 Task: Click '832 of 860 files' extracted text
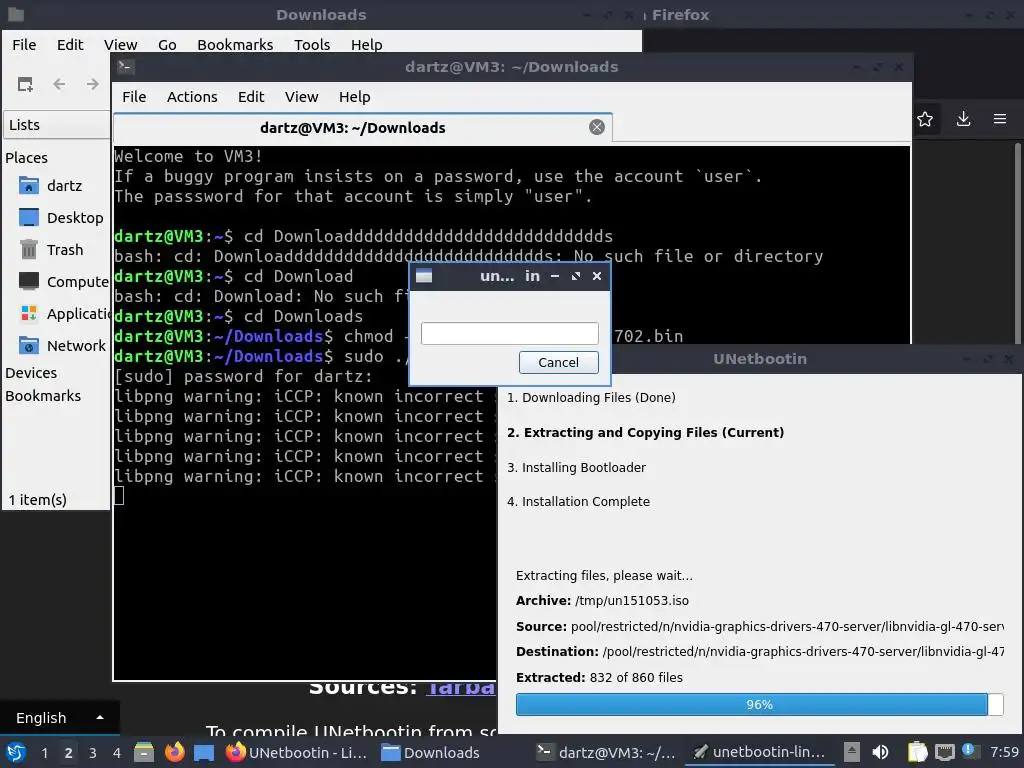click(x=636, y=677)
